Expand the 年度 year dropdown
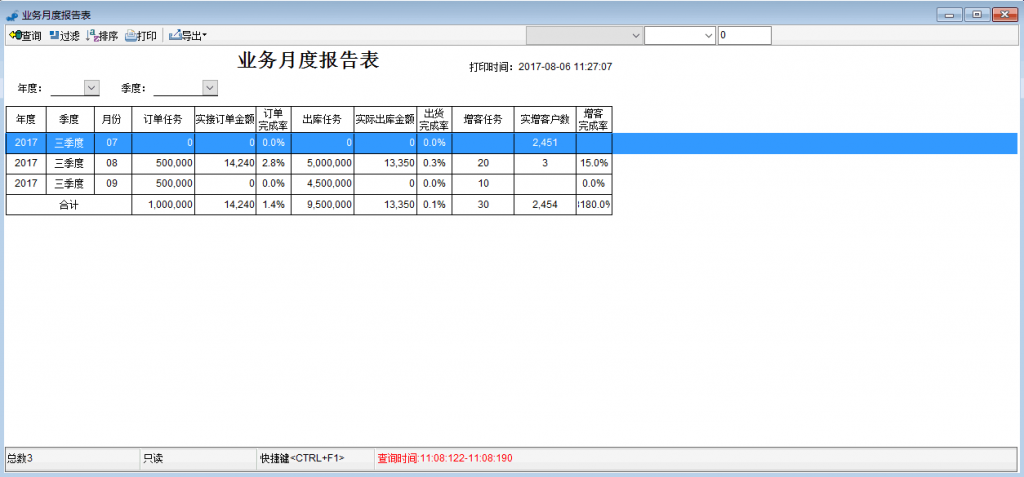Viewport: 1024px width, 477px height. [92, 88]
